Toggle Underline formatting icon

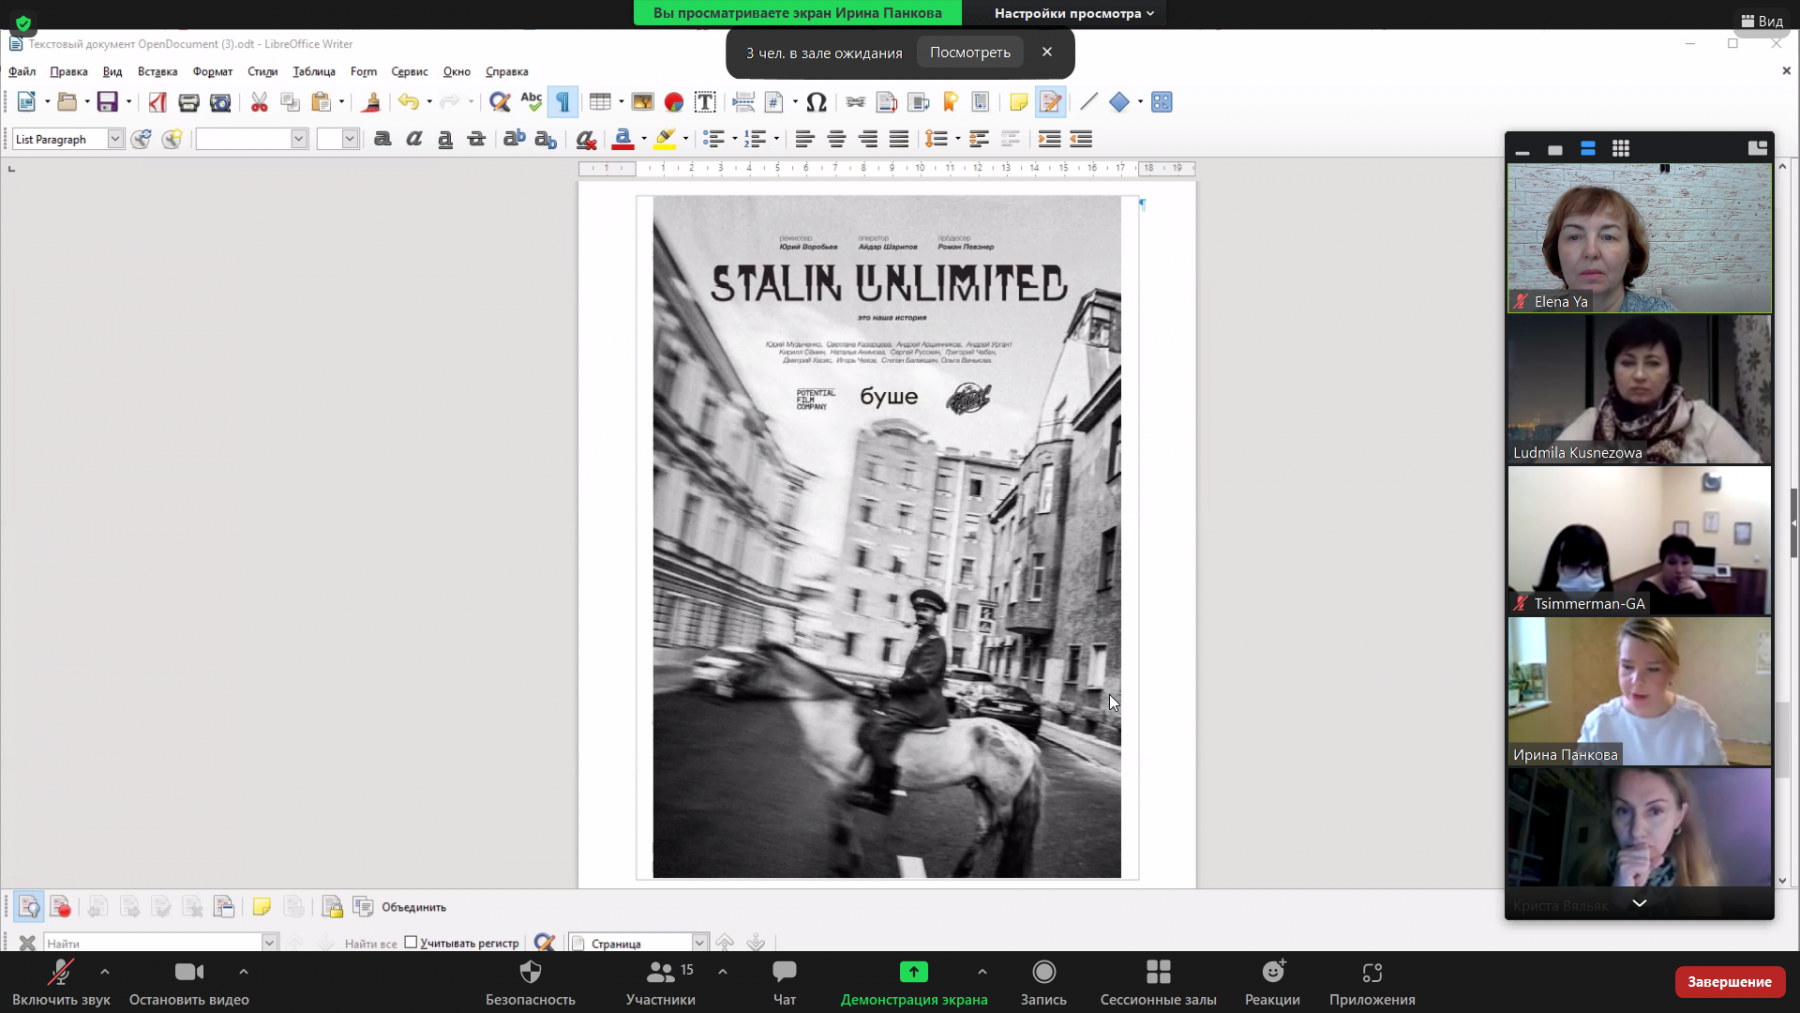pyautogui.click(x=445, y=139)
